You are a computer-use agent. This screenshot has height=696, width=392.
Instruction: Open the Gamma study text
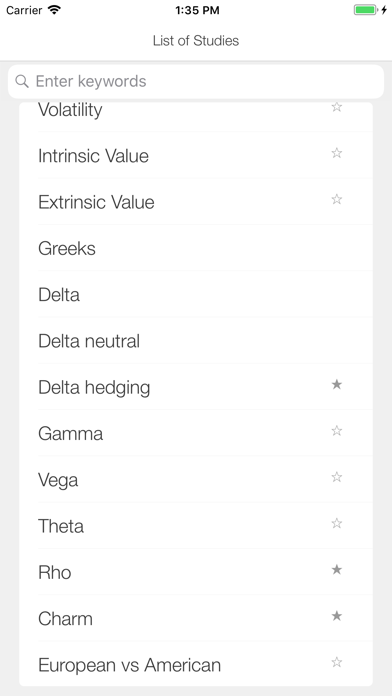click(x=71, y=433)
